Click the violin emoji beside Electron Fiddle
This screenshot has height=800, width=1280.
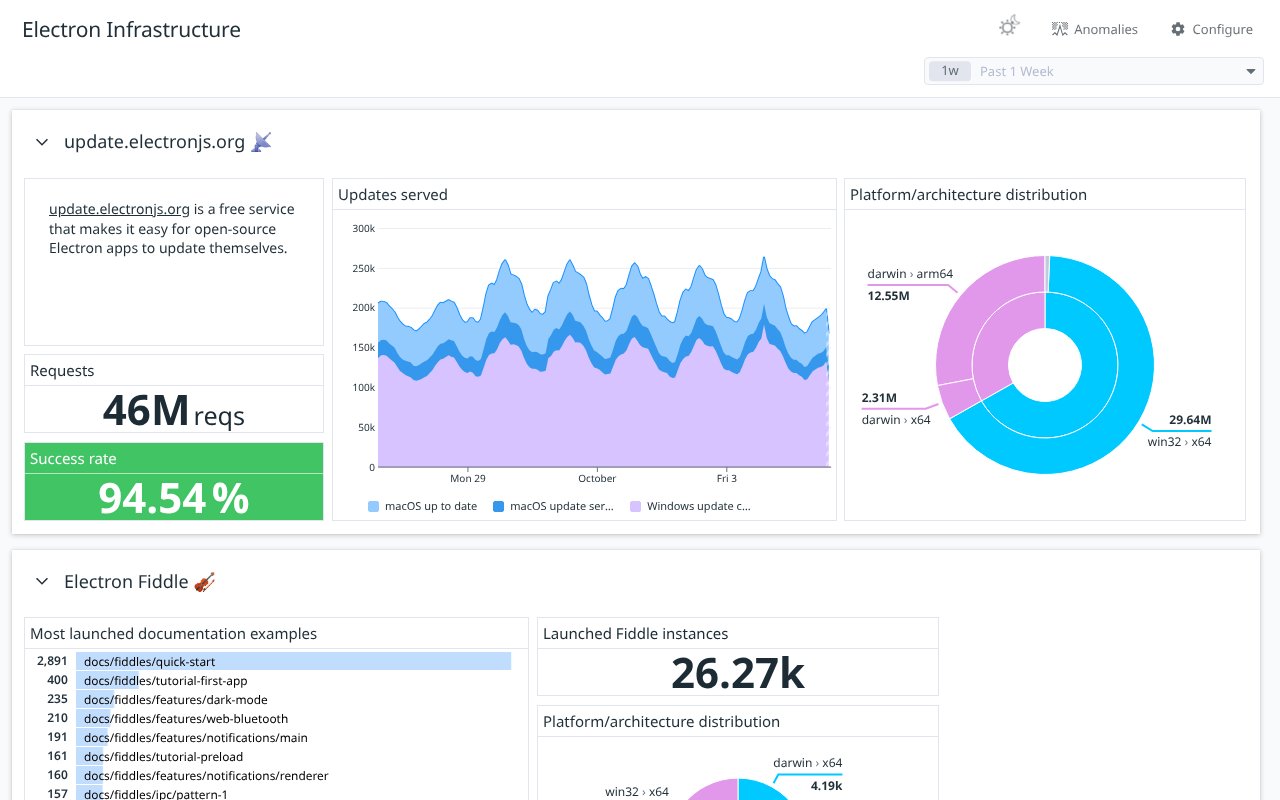pos(204,582)
